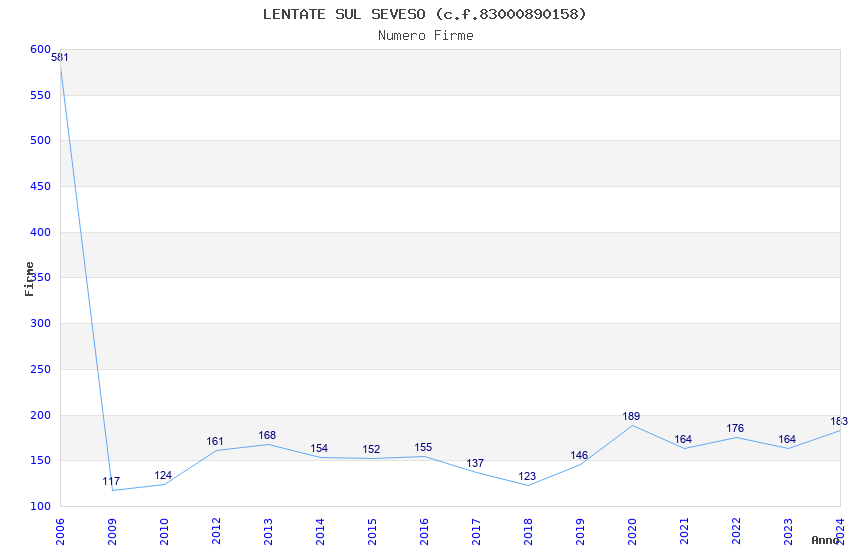Select the 2020 year on x-axis
The image size is (850, 550).
click(x=632, y=532)
